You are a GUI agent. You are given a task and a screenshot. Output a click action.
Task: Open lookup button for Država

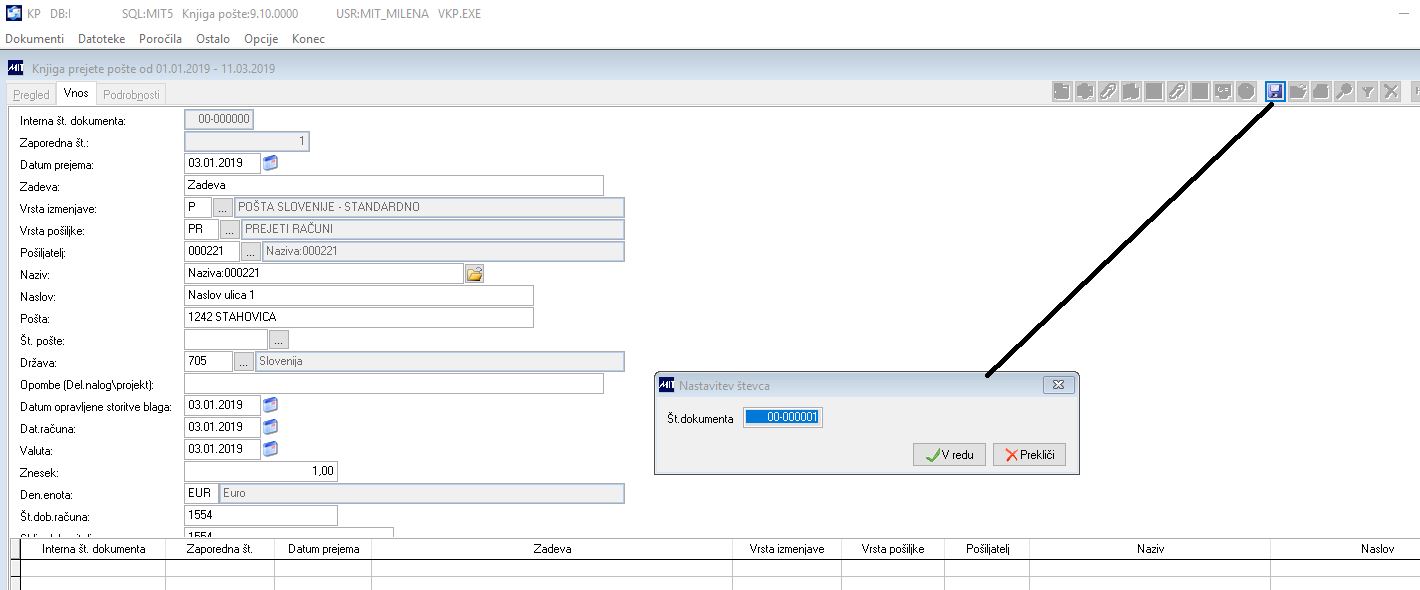click(244, 361)
